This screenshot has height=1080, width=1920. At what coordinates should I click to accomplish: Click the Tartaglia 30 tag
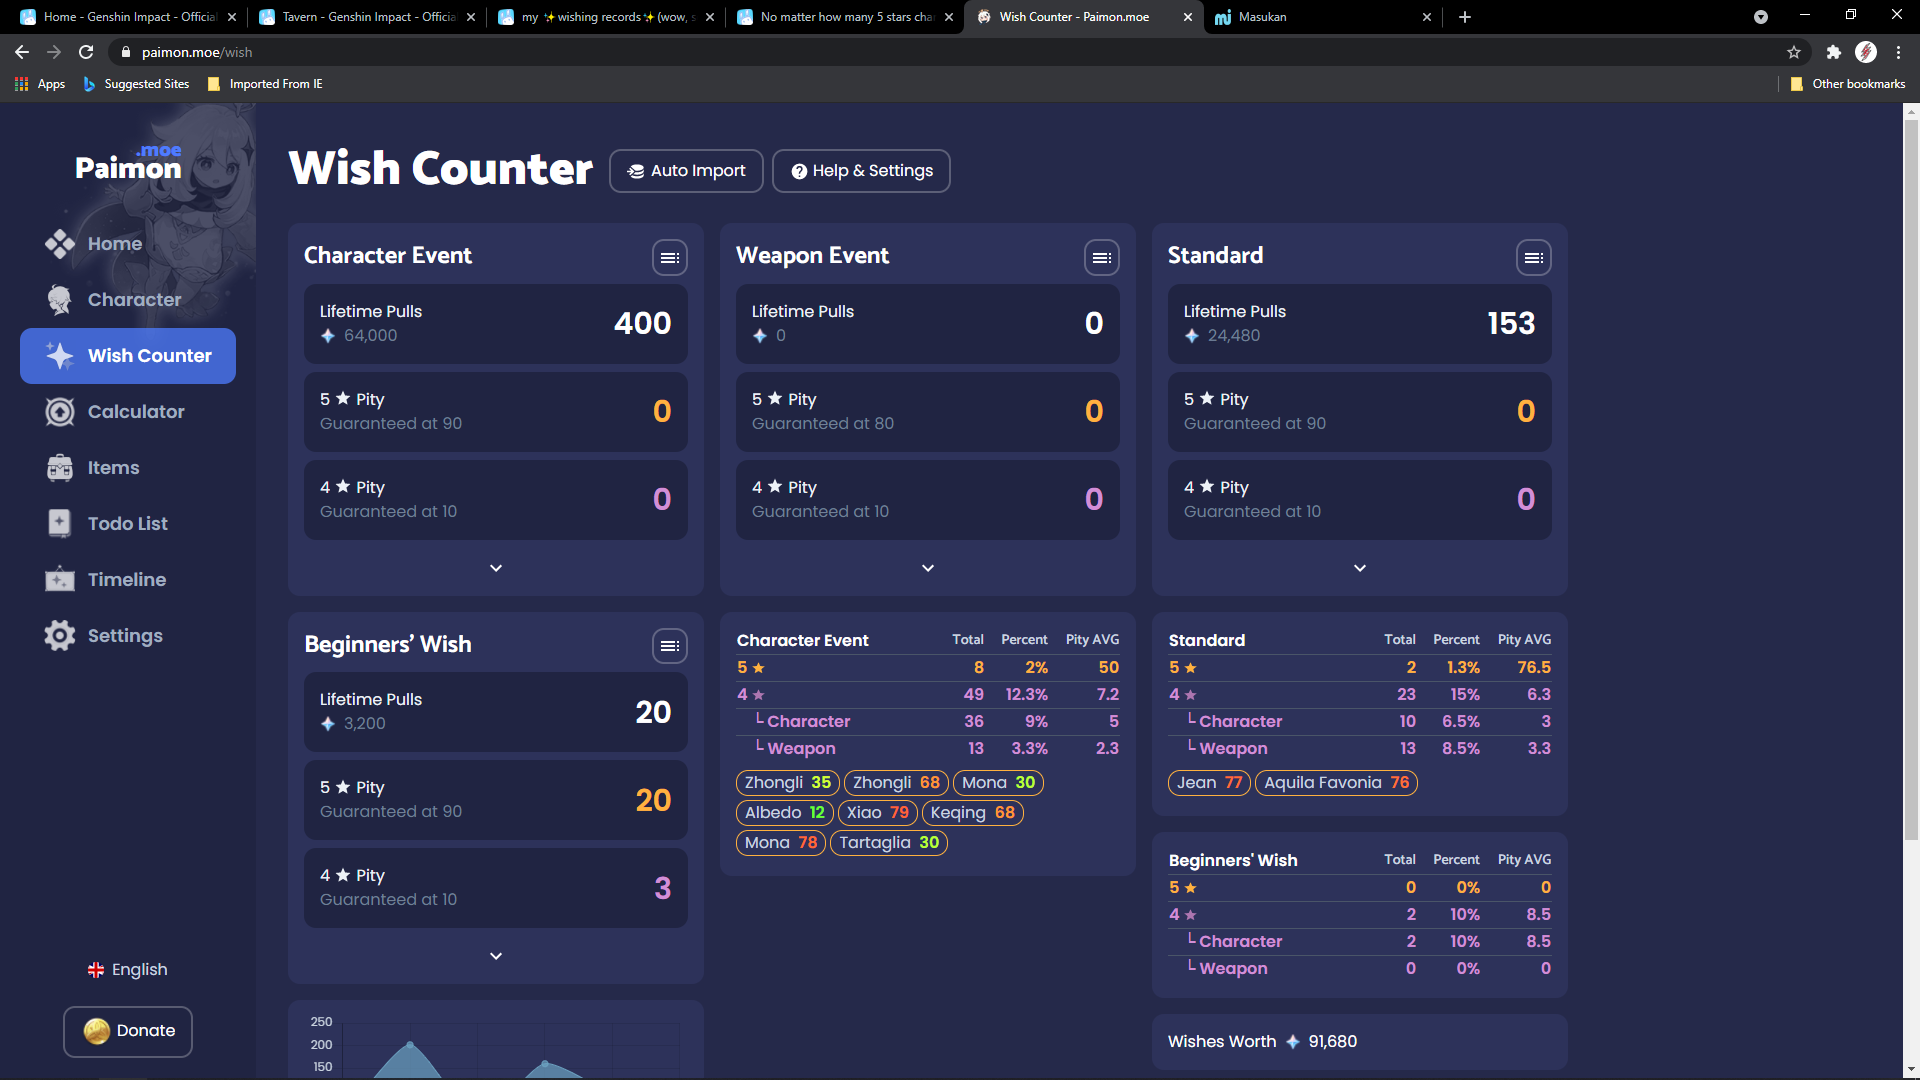pyautogui.click(x=889, y=843)
